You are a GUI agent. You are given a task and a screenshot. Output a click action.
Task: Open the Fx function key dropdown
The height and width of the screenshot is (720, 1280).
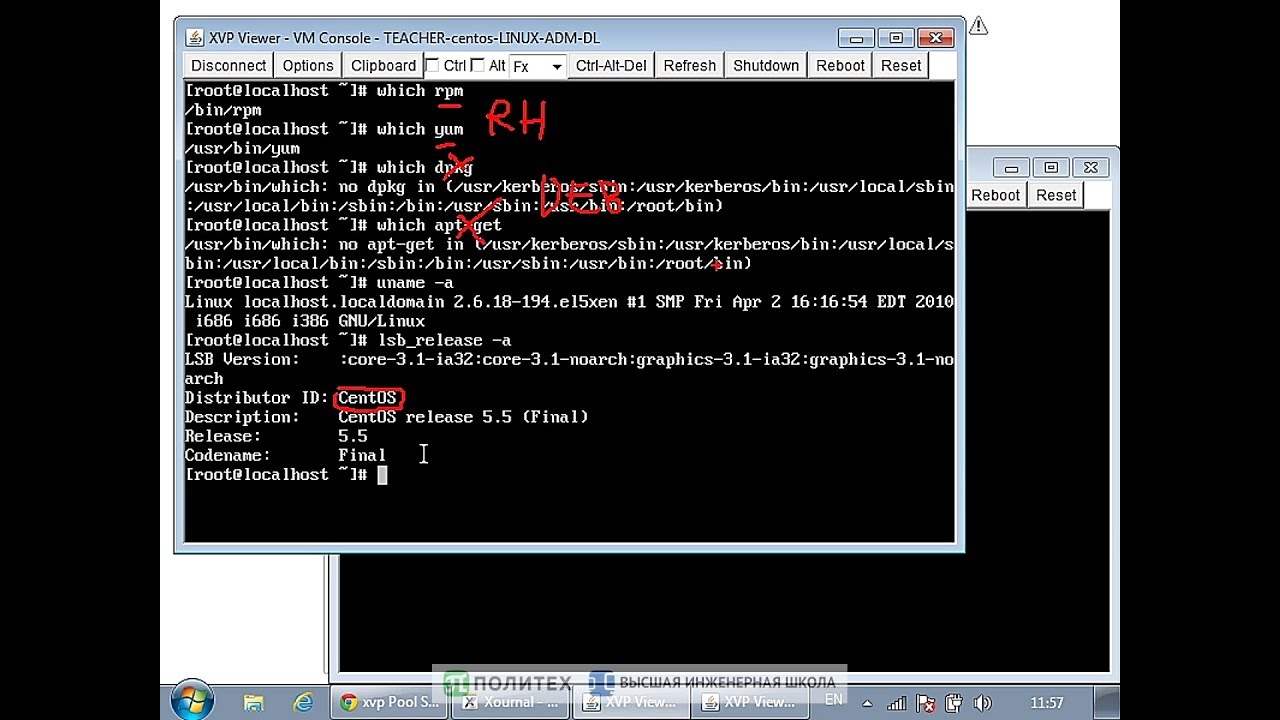[x=538, y=66]
